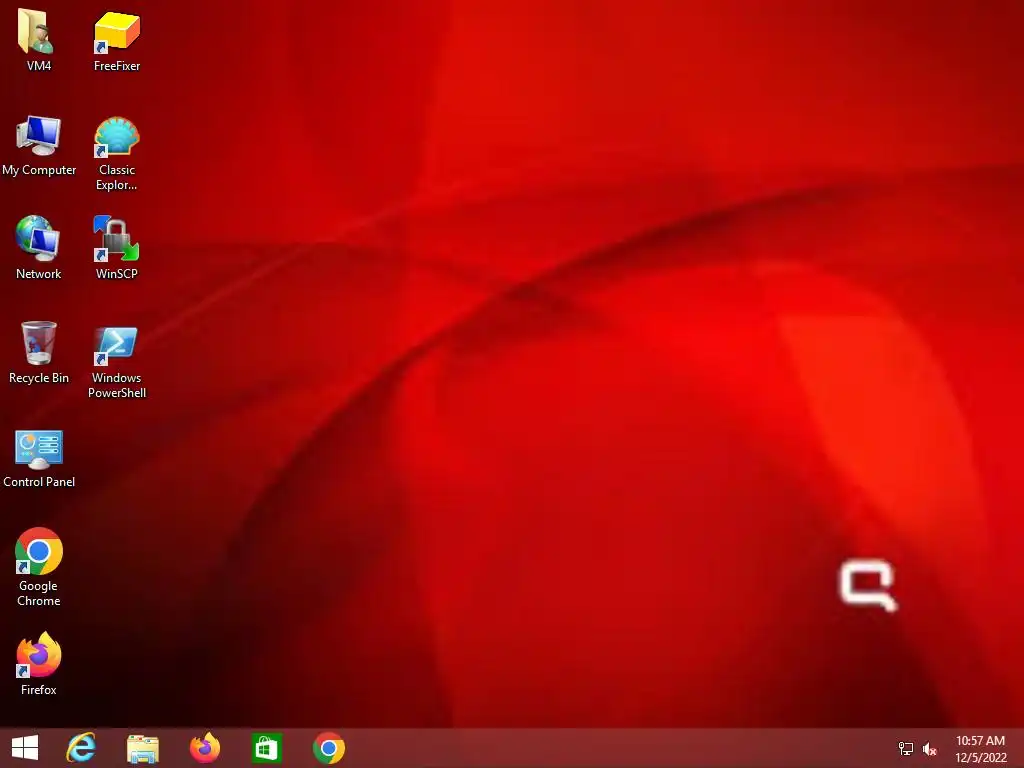Screen dimensions: 1024x768
Task: Select the Windows PowerShell shortcut
Action: pyautogui.click(x=116, y=345)
